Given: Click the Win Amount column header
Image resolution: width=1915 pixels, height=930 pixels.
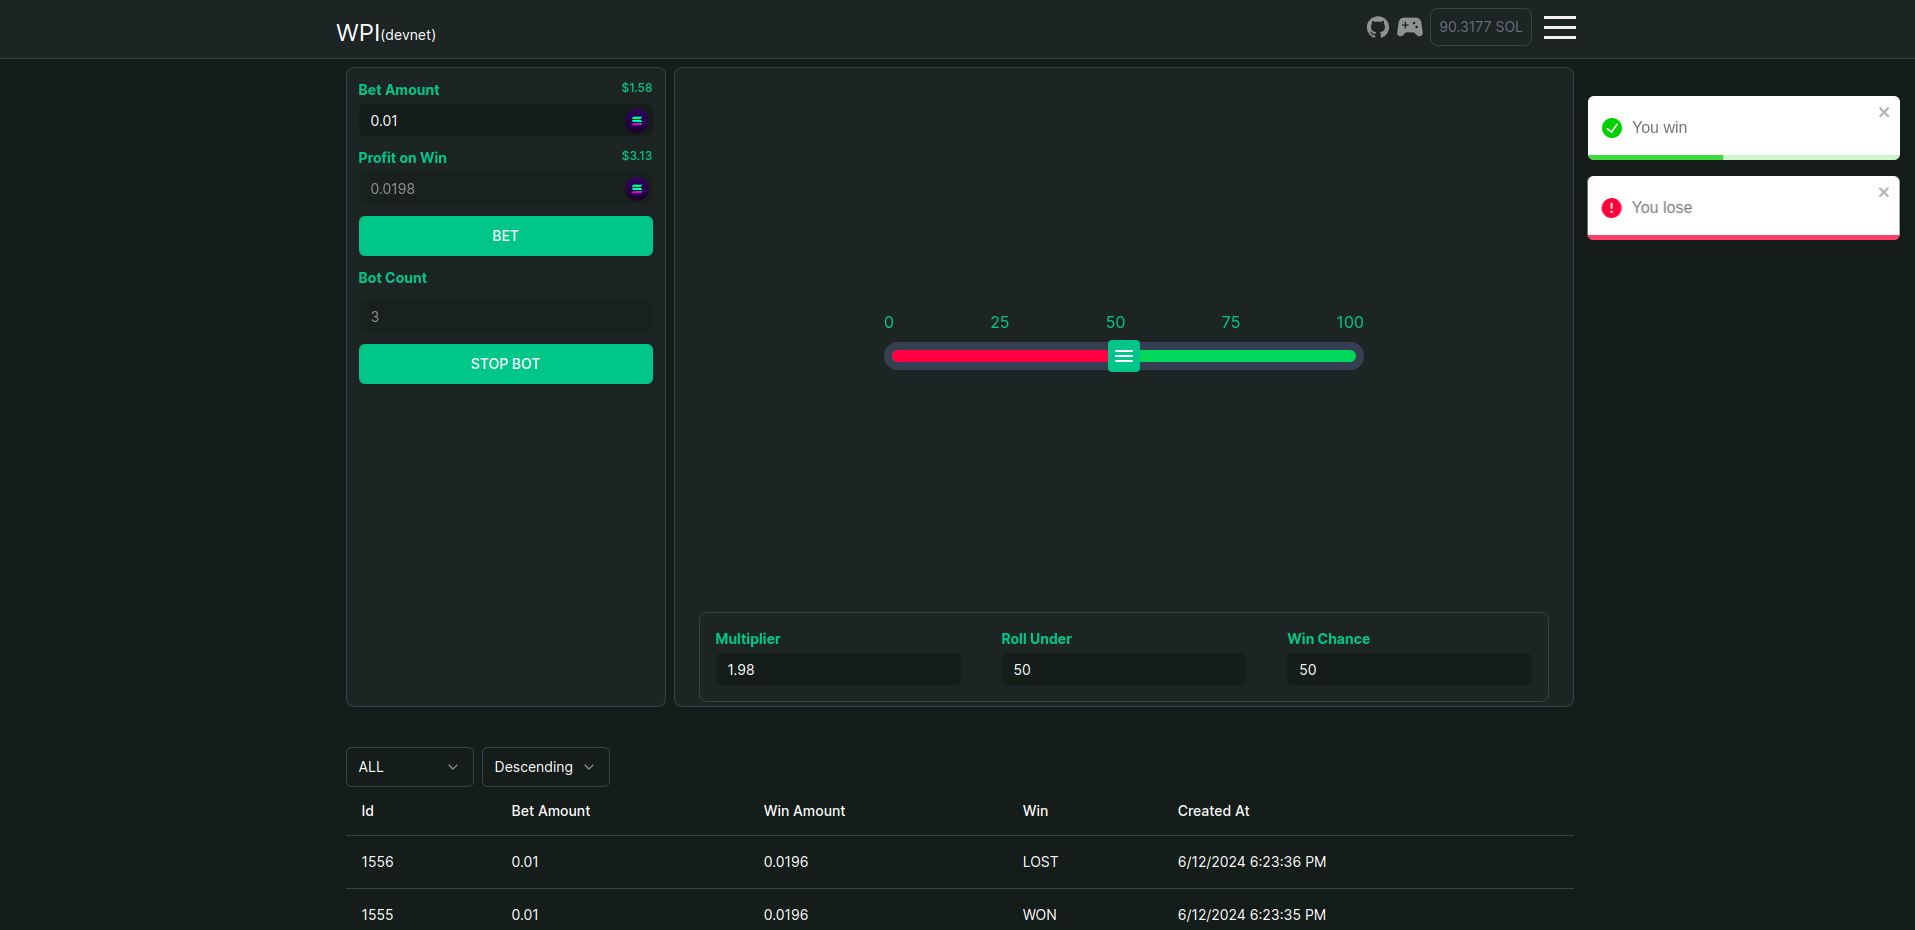Looking at the screenshot, I should tap(805, 811).
